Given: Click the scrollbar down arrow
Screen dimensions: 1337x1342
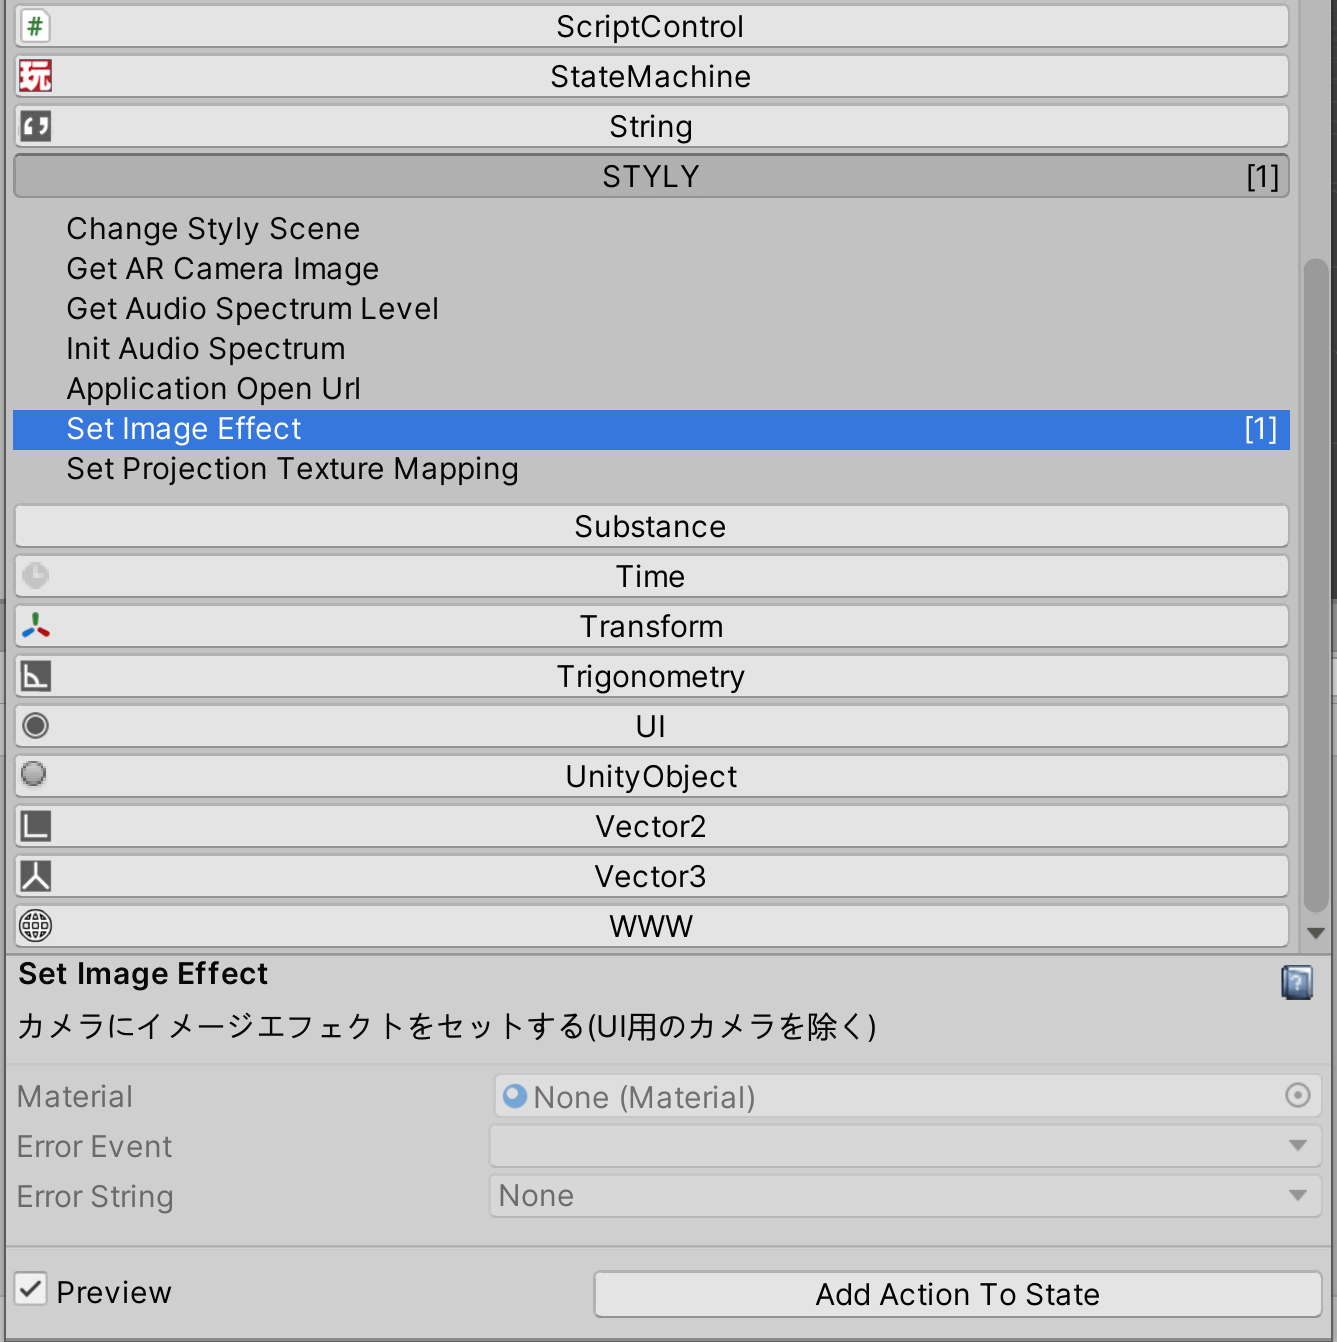Looking at the screenshot, I should pyautogui.click(x=1316, y=933).
